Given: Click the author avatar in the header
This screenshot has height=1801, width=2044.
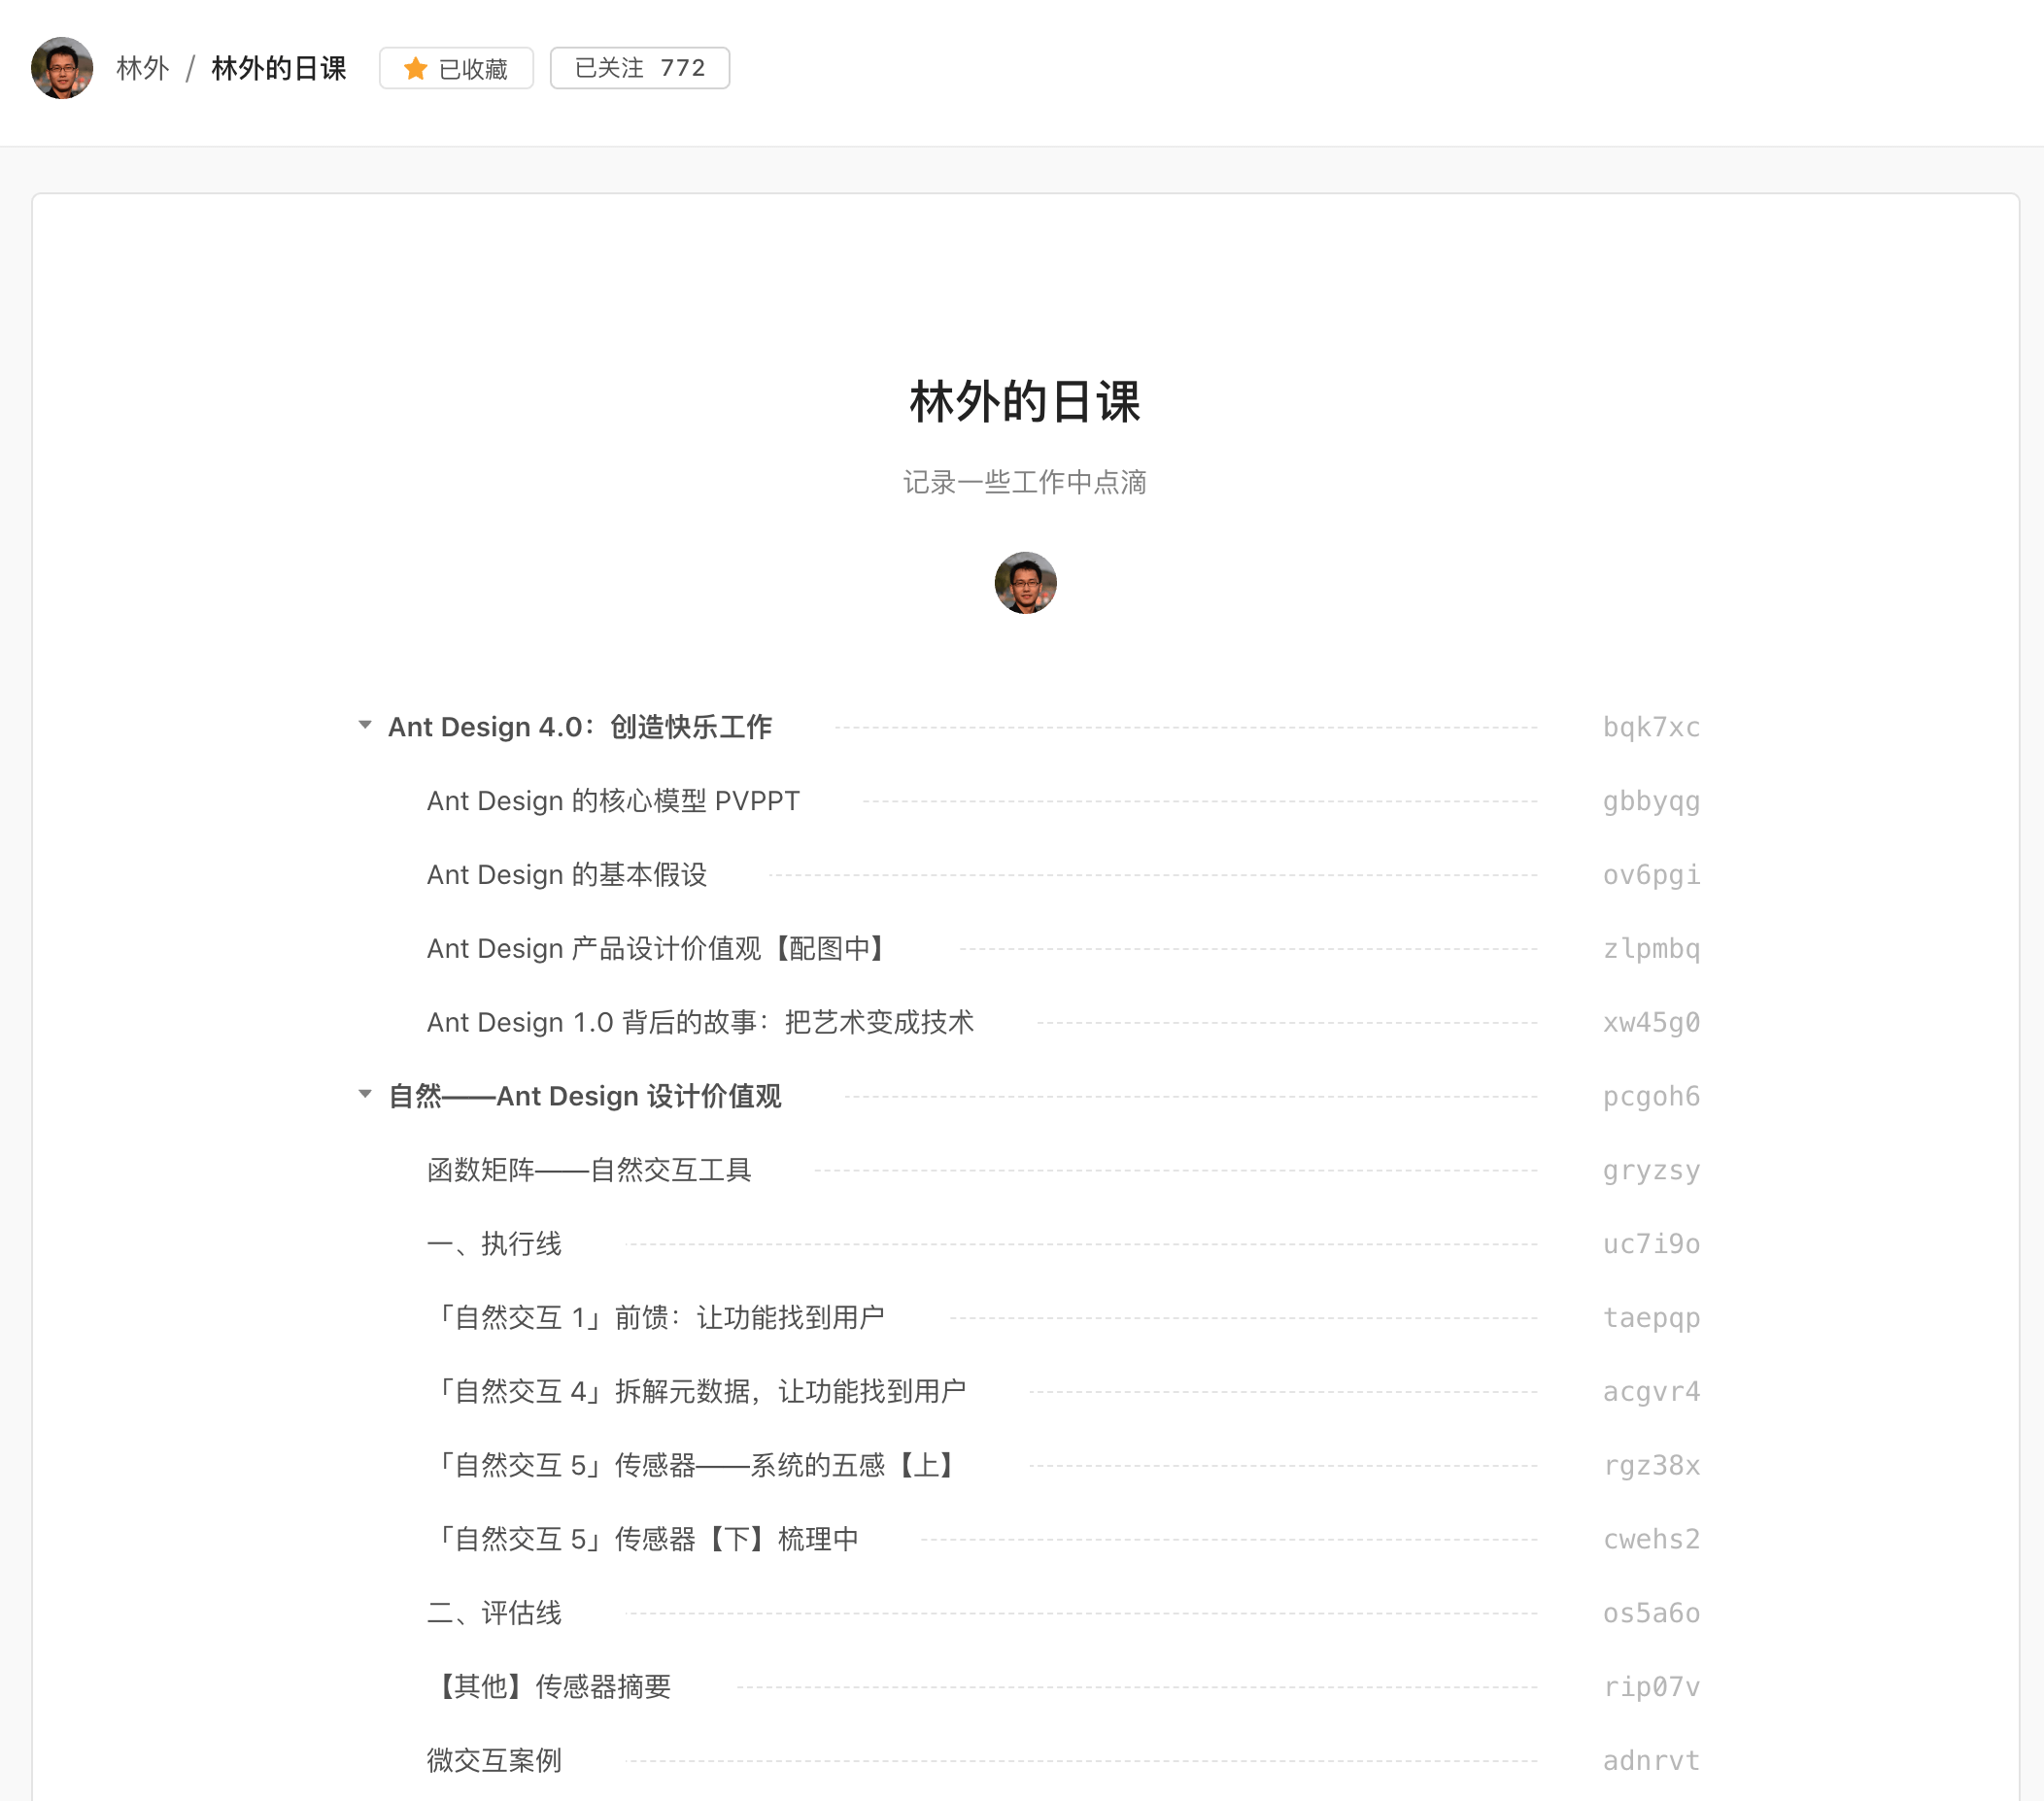Looking at the screenshot, I should (62, 68).
